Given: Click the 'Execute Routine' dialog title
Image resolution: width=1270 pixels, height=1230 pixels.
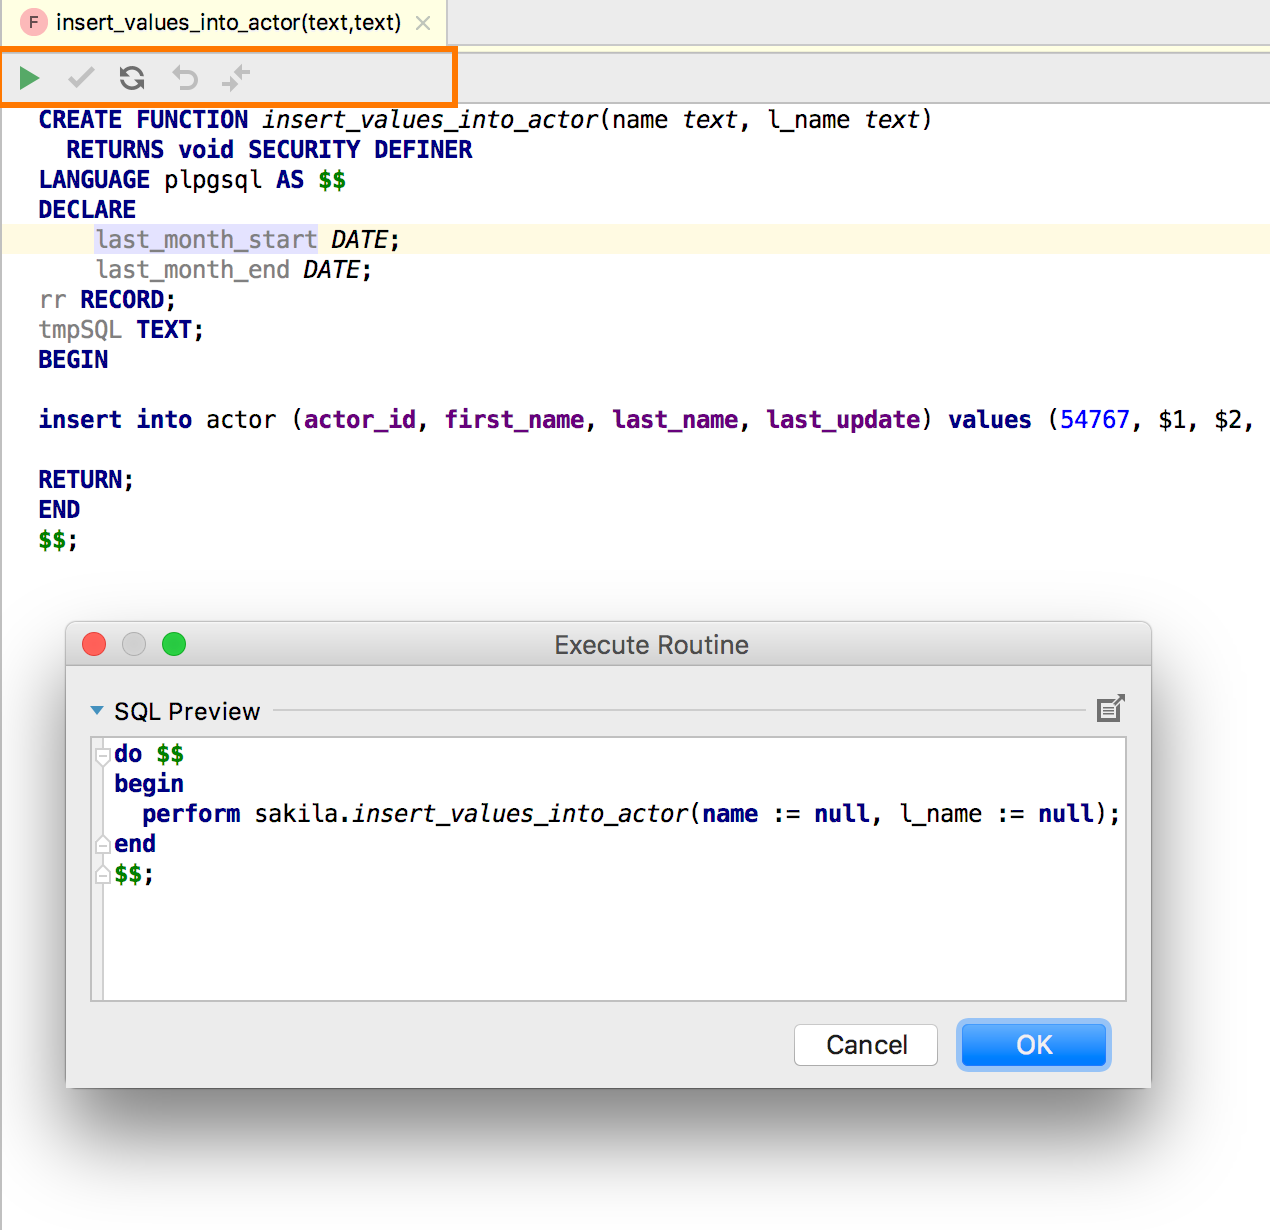Looking at the screenshot, I should [x=651, y=645].
